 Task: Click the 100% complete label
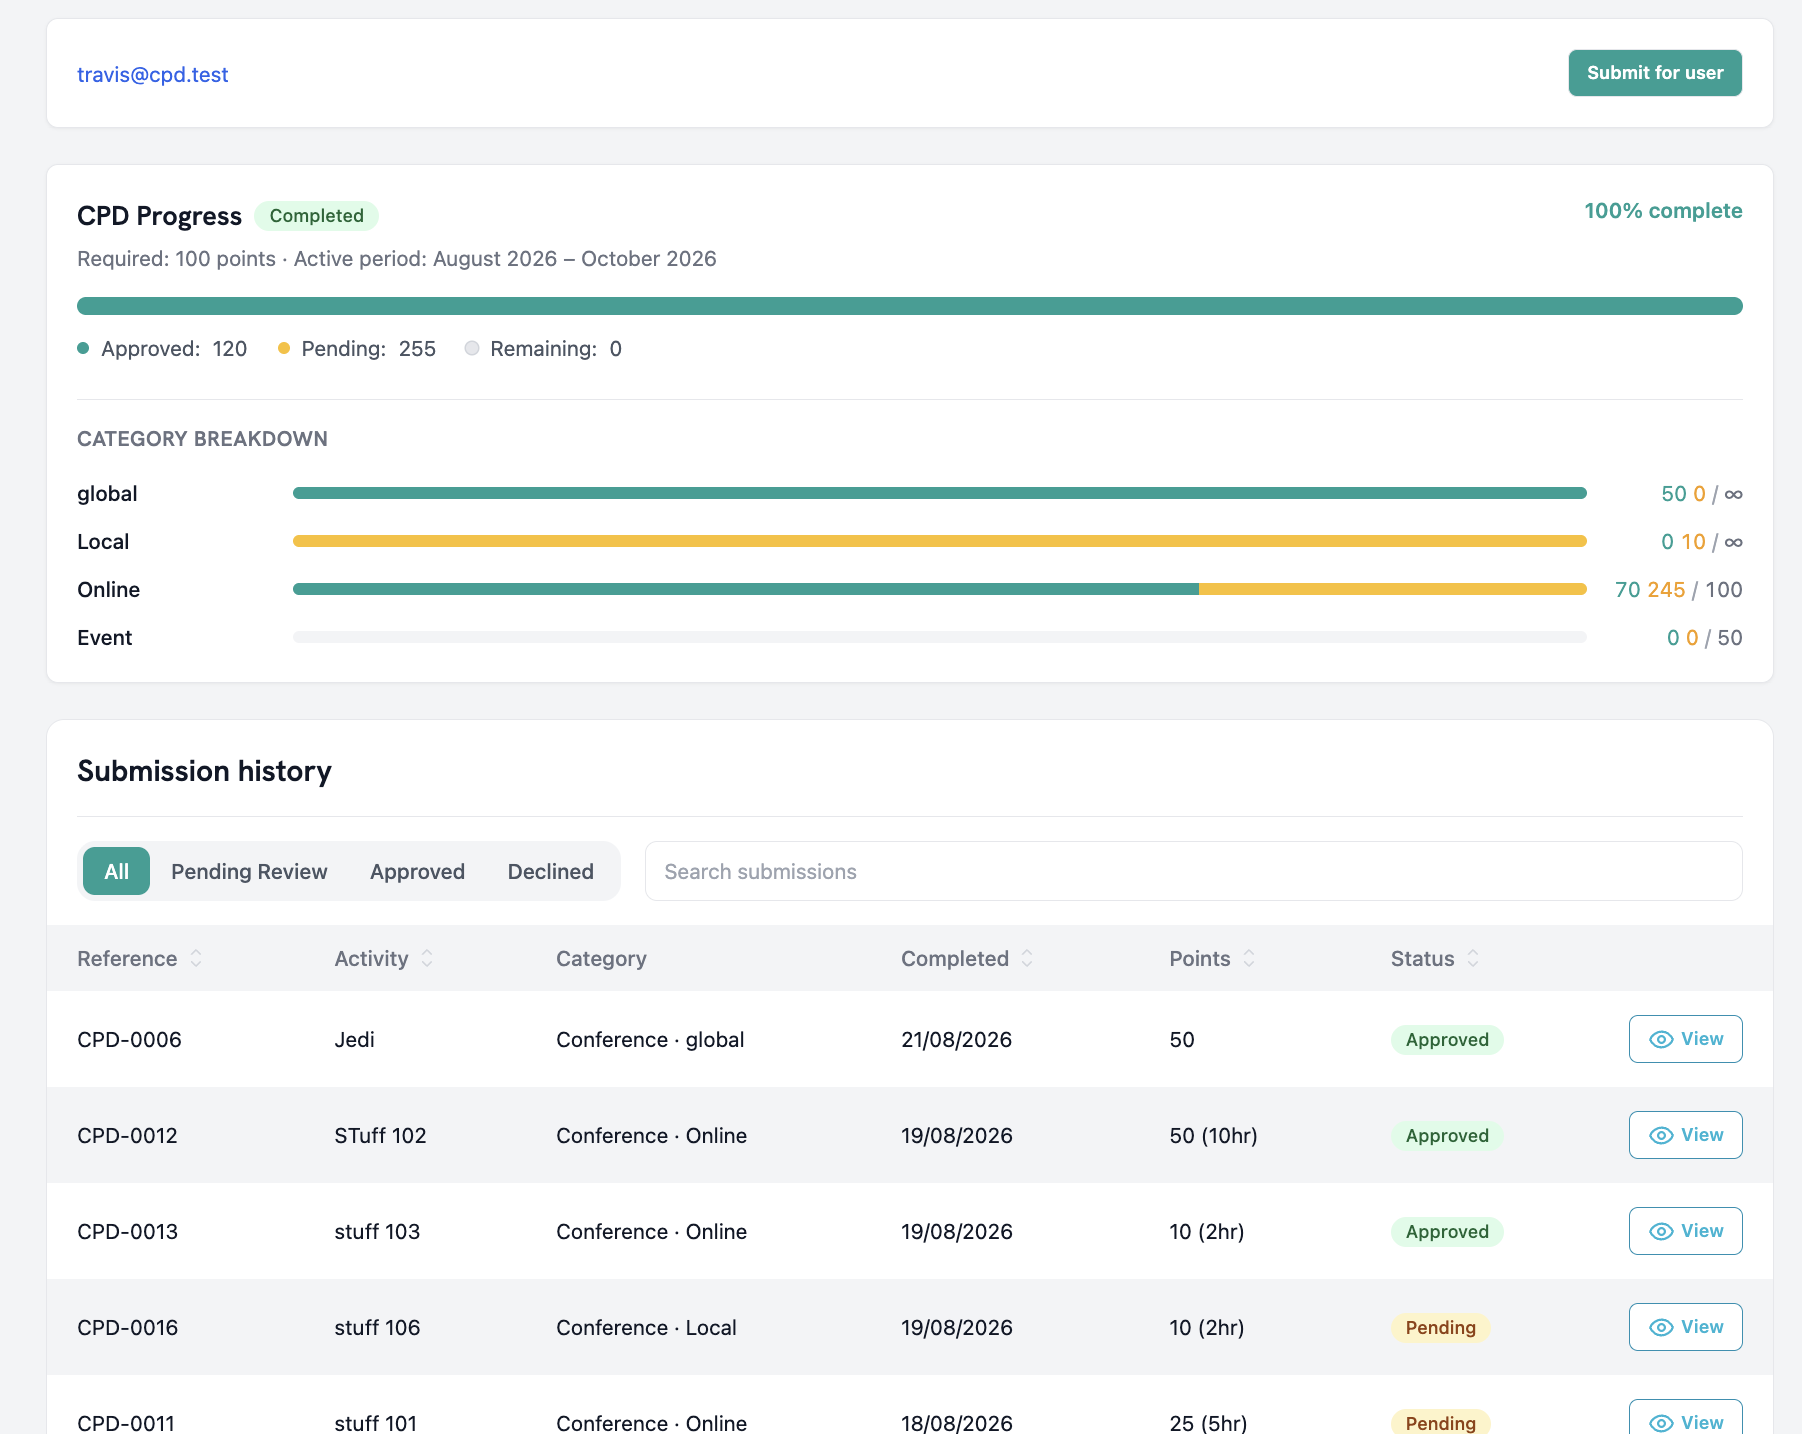pos(1663,211)
